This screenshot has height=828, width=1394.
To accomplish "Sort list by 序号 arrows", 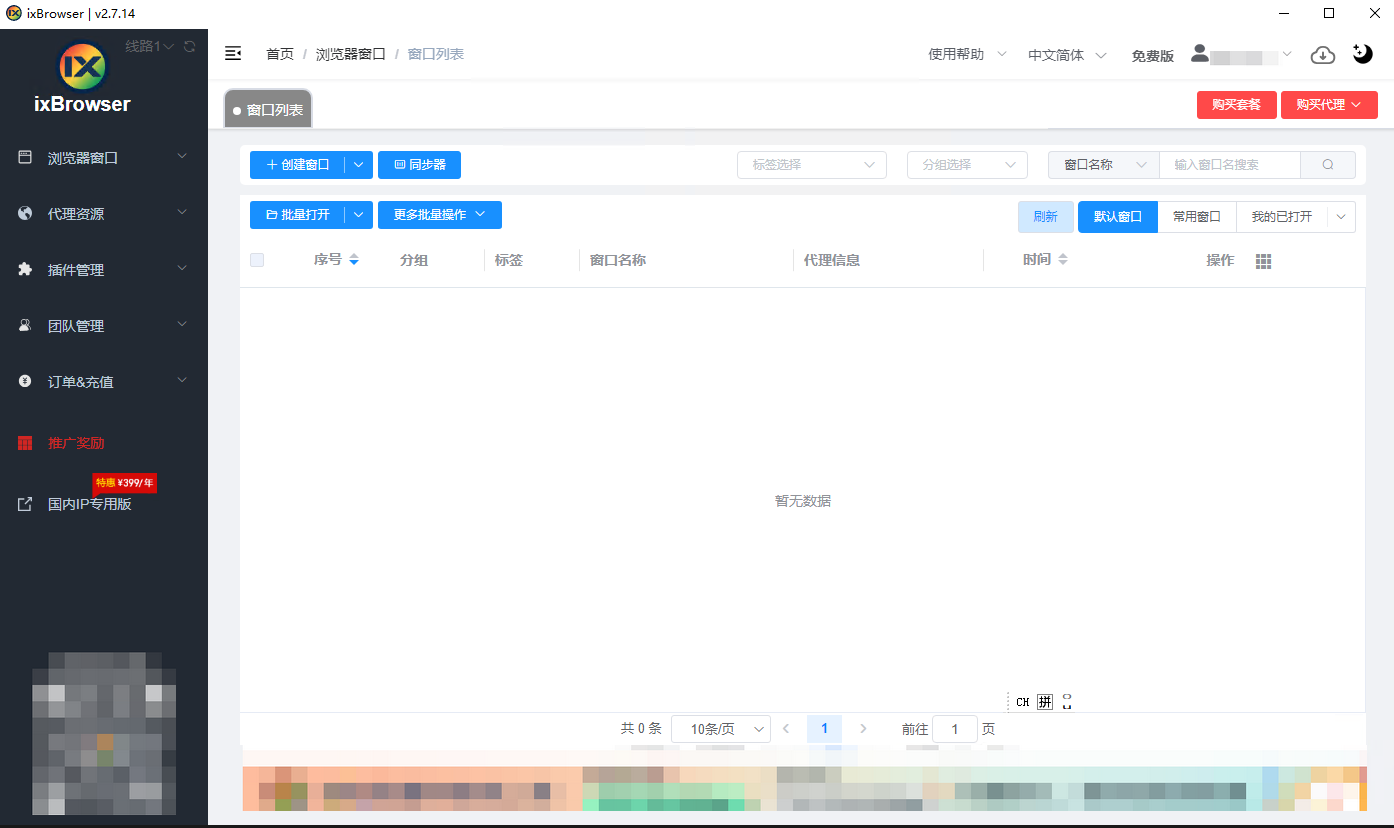I will (354, 260).
